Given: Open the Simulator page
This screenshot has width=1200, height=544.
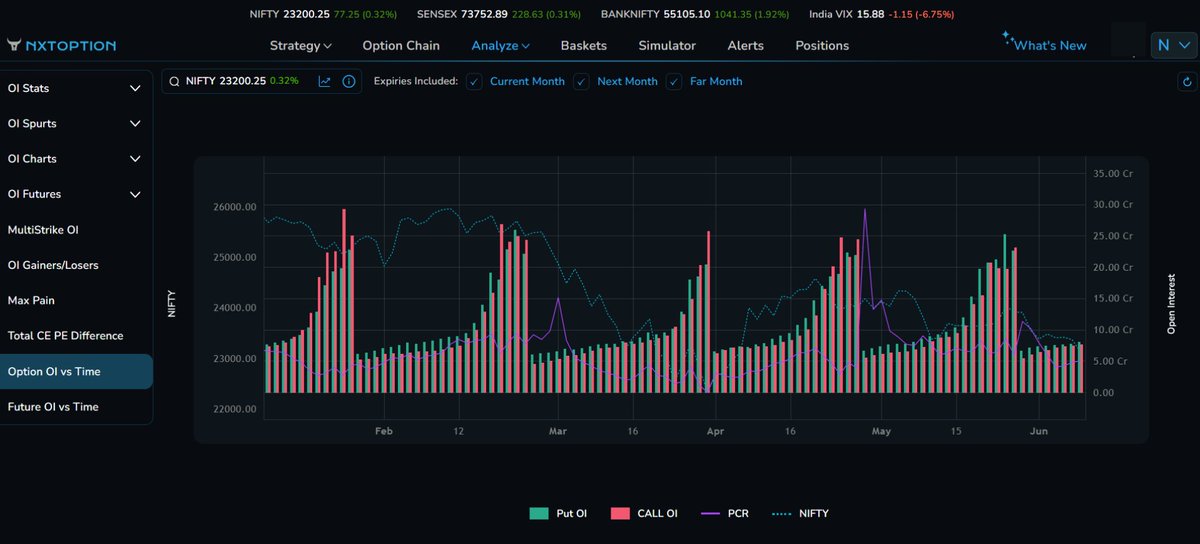Looking at the screenshot, I should click(667, 45).
